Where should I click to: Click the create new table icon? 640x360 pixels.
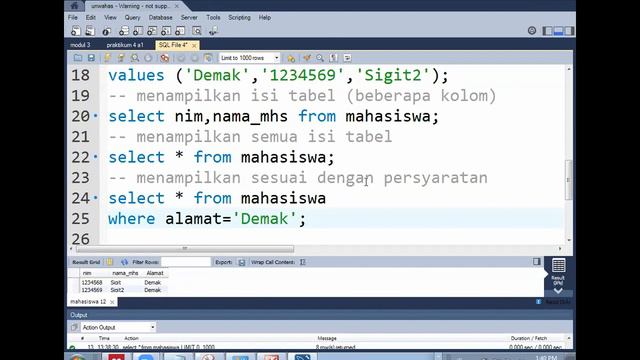point(138,31)
